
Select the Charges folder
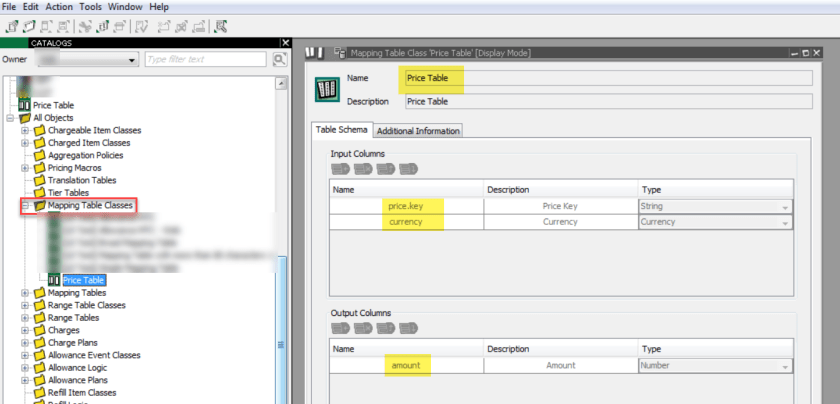coord(64,330)
